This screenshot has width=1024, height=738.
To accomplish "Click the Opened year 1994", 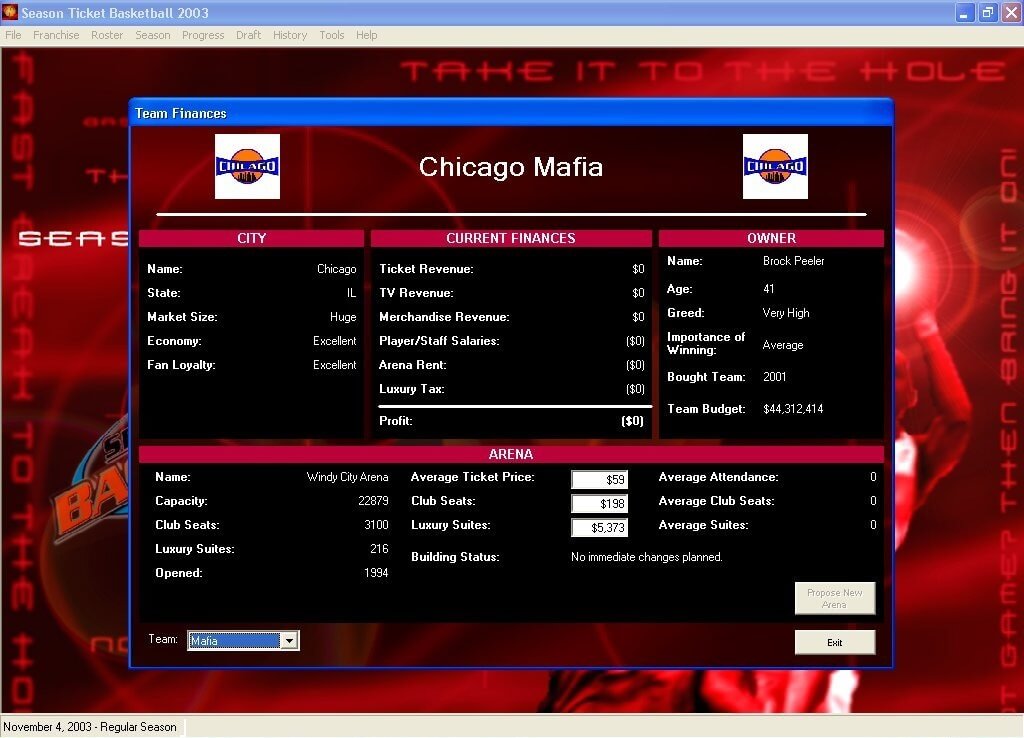I will 376,573.
